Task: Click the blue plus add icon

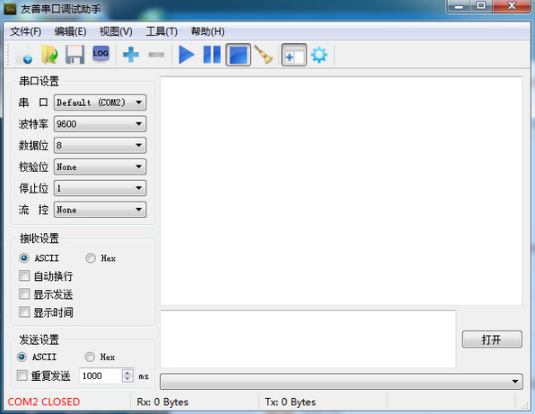Action: (x=131, y=55)
